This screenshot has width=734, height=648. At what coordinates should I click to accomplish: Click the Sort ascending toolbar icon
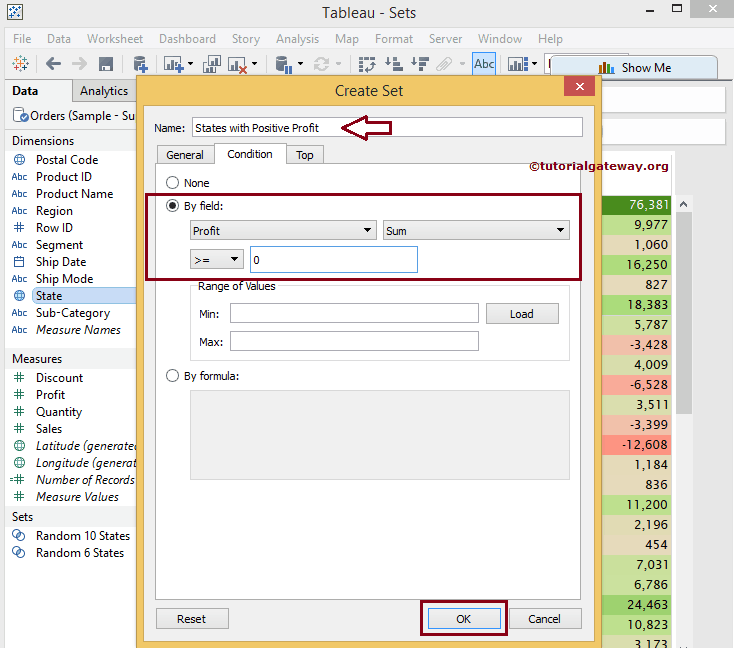pyautogui.click(x=393, y=64)
